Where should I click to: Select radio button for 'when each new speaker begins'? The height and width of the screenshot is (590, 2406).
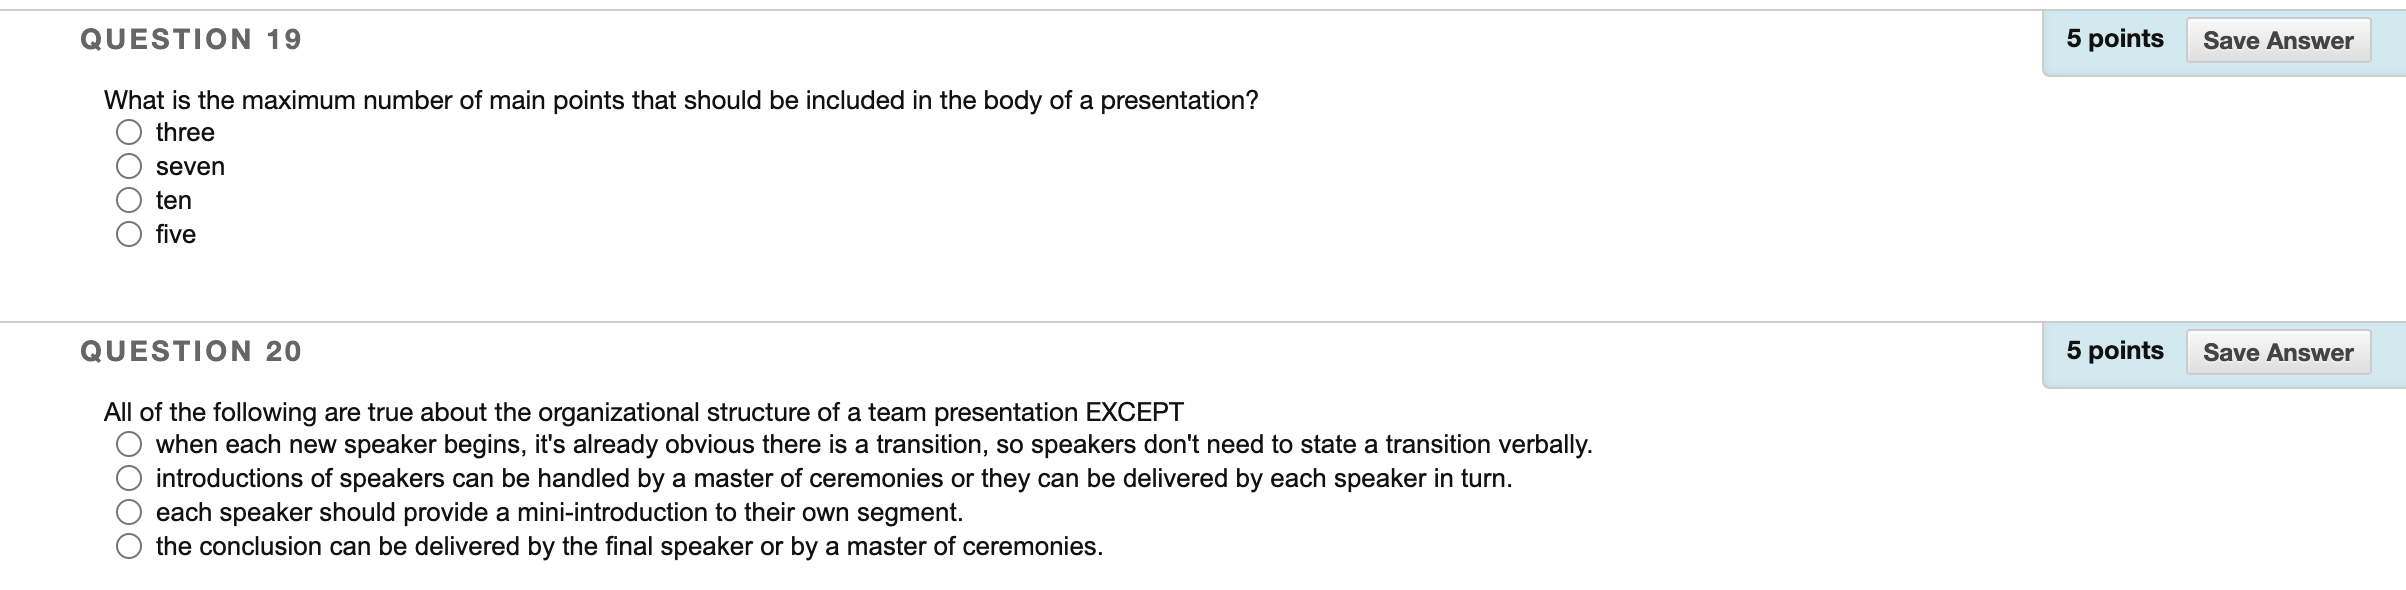pyautogui.click(x=129, y=444)
